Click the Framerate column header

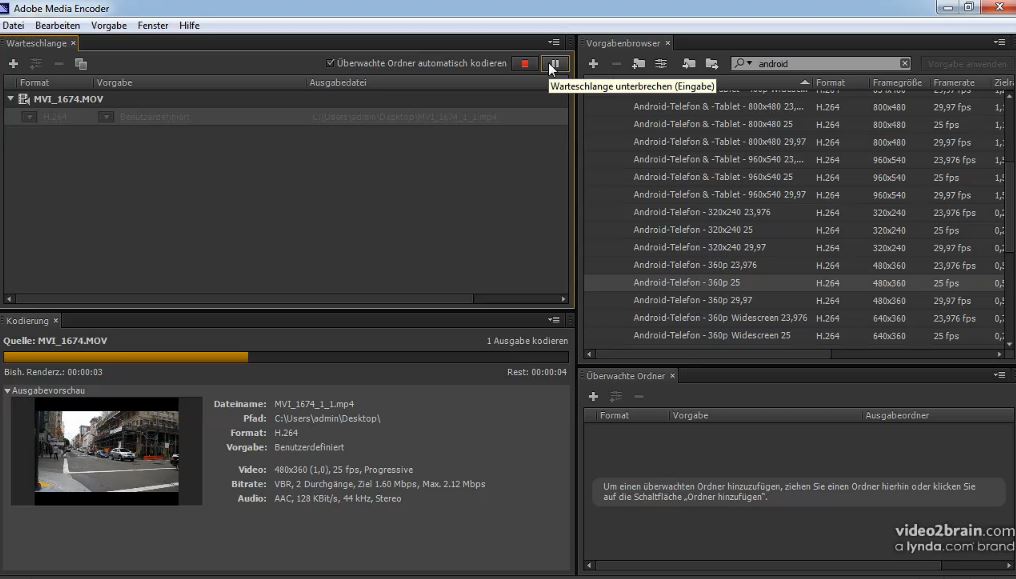[x=954, y=82]
